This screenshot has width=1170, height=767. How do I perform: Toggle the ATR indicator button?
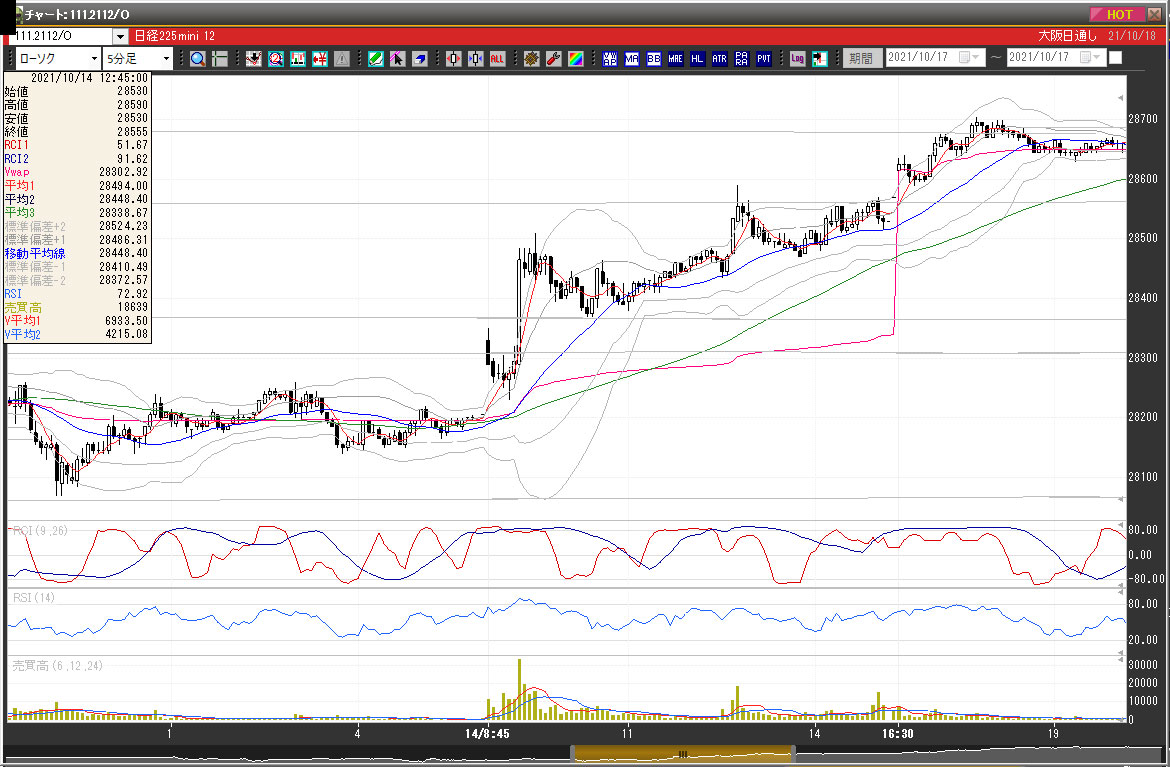click(719, 58)
